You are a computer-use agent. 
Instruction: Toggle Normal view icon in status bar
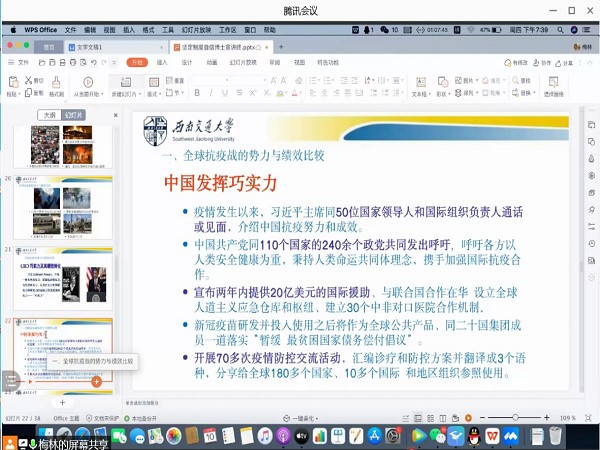pyautogui.click(x=418, y=418)
